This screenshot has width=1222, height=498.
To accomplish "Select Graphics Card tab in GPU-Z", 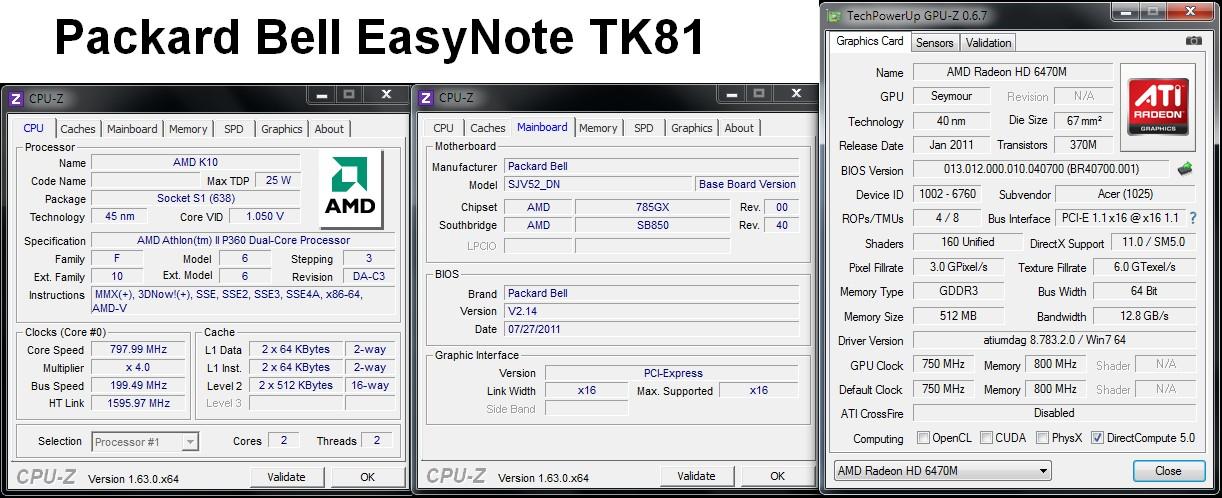I will pos(870,41).
